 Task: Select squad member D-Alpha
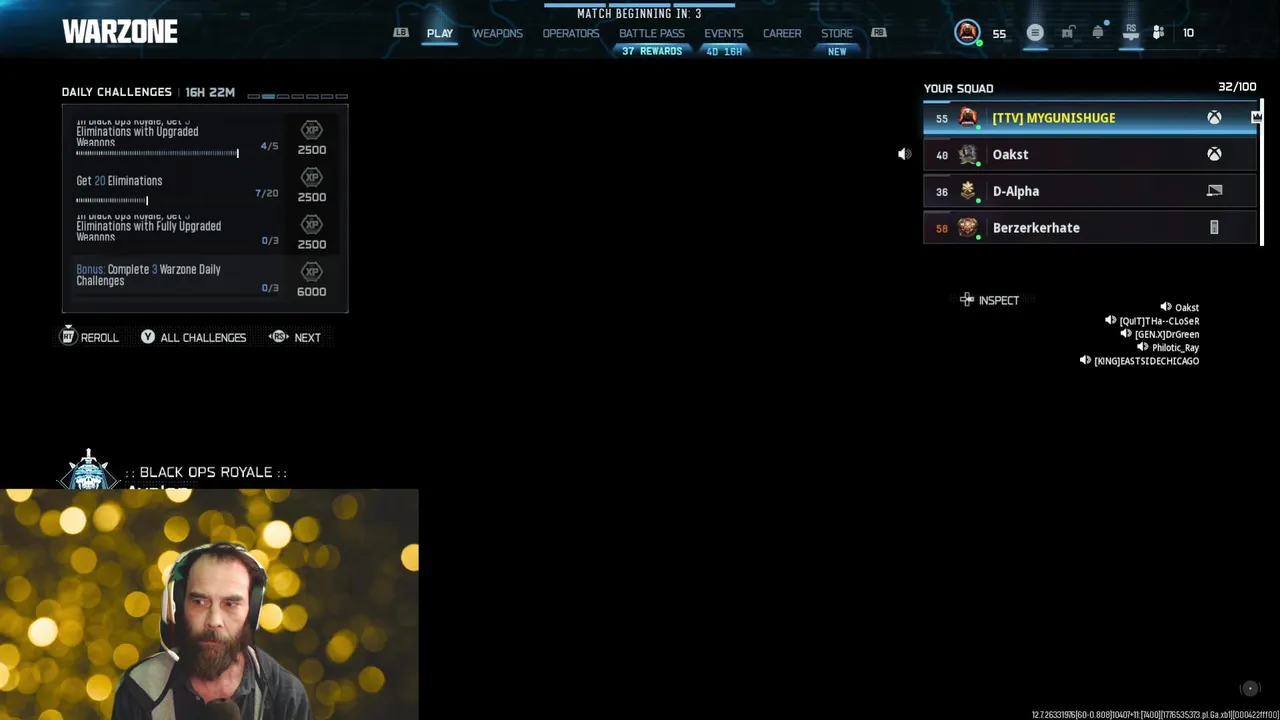tap(1090, 191)
